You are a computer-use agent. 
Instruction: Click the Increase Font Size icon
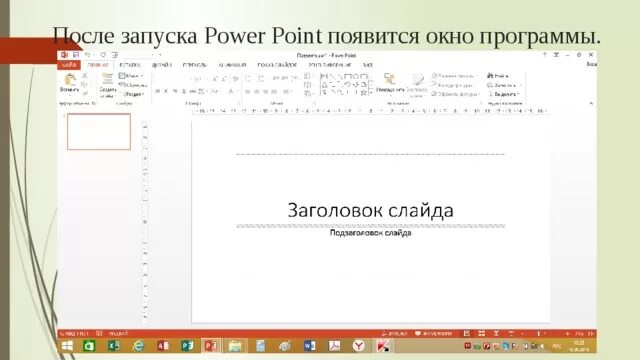pos(216,79)
